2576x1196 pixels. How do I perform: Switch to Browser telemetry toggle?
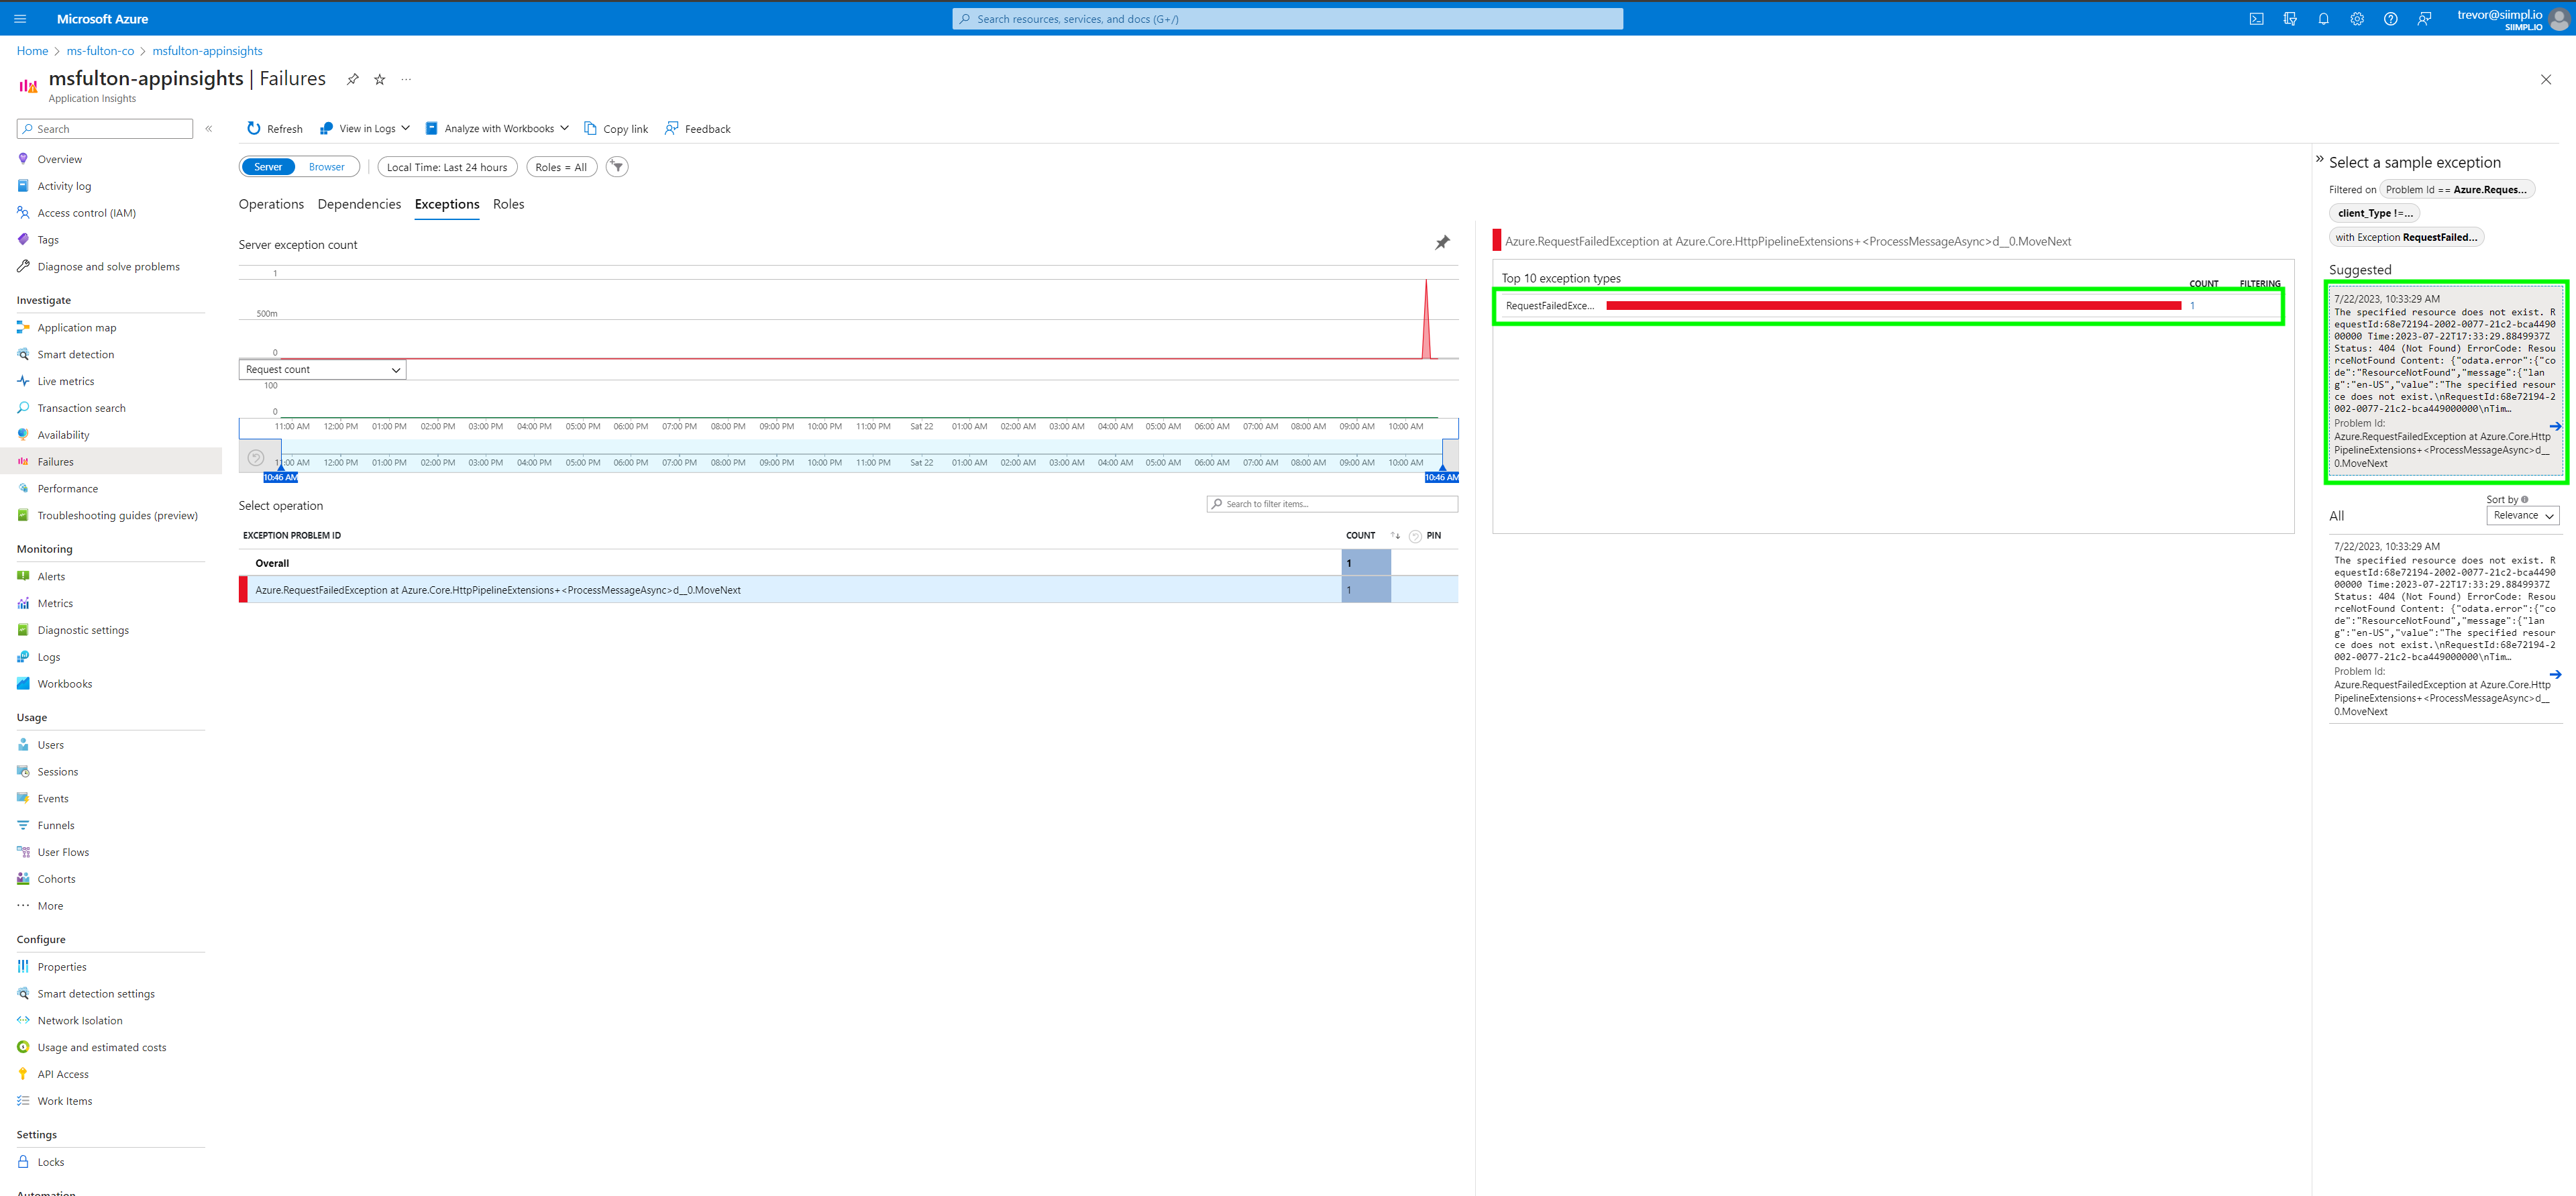[x=326, y=167]
